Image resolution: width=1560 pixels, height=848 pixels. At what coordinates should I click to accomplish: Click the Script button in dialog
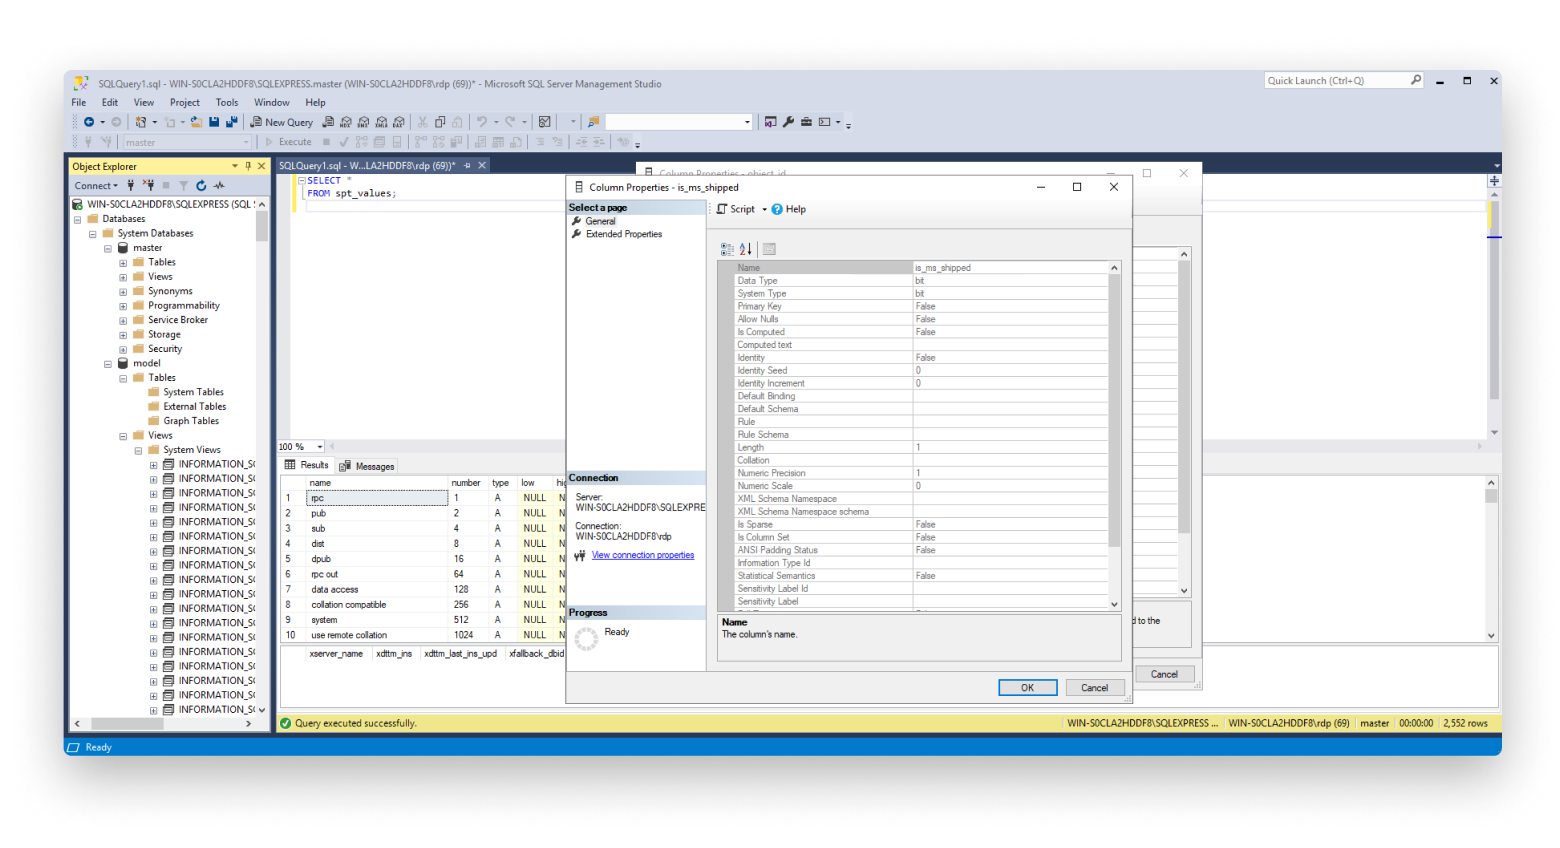pyautogui.click(x=736, y=209)
